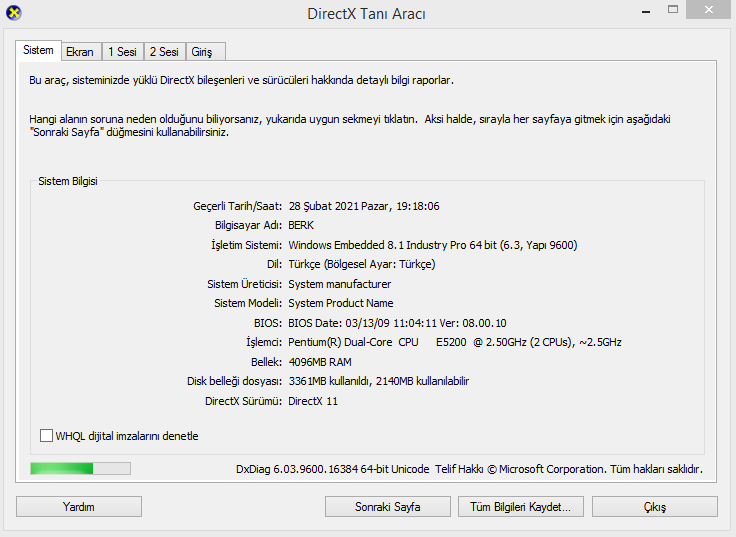
Task: Open the 2 Sesi tab
Action: 164,52
